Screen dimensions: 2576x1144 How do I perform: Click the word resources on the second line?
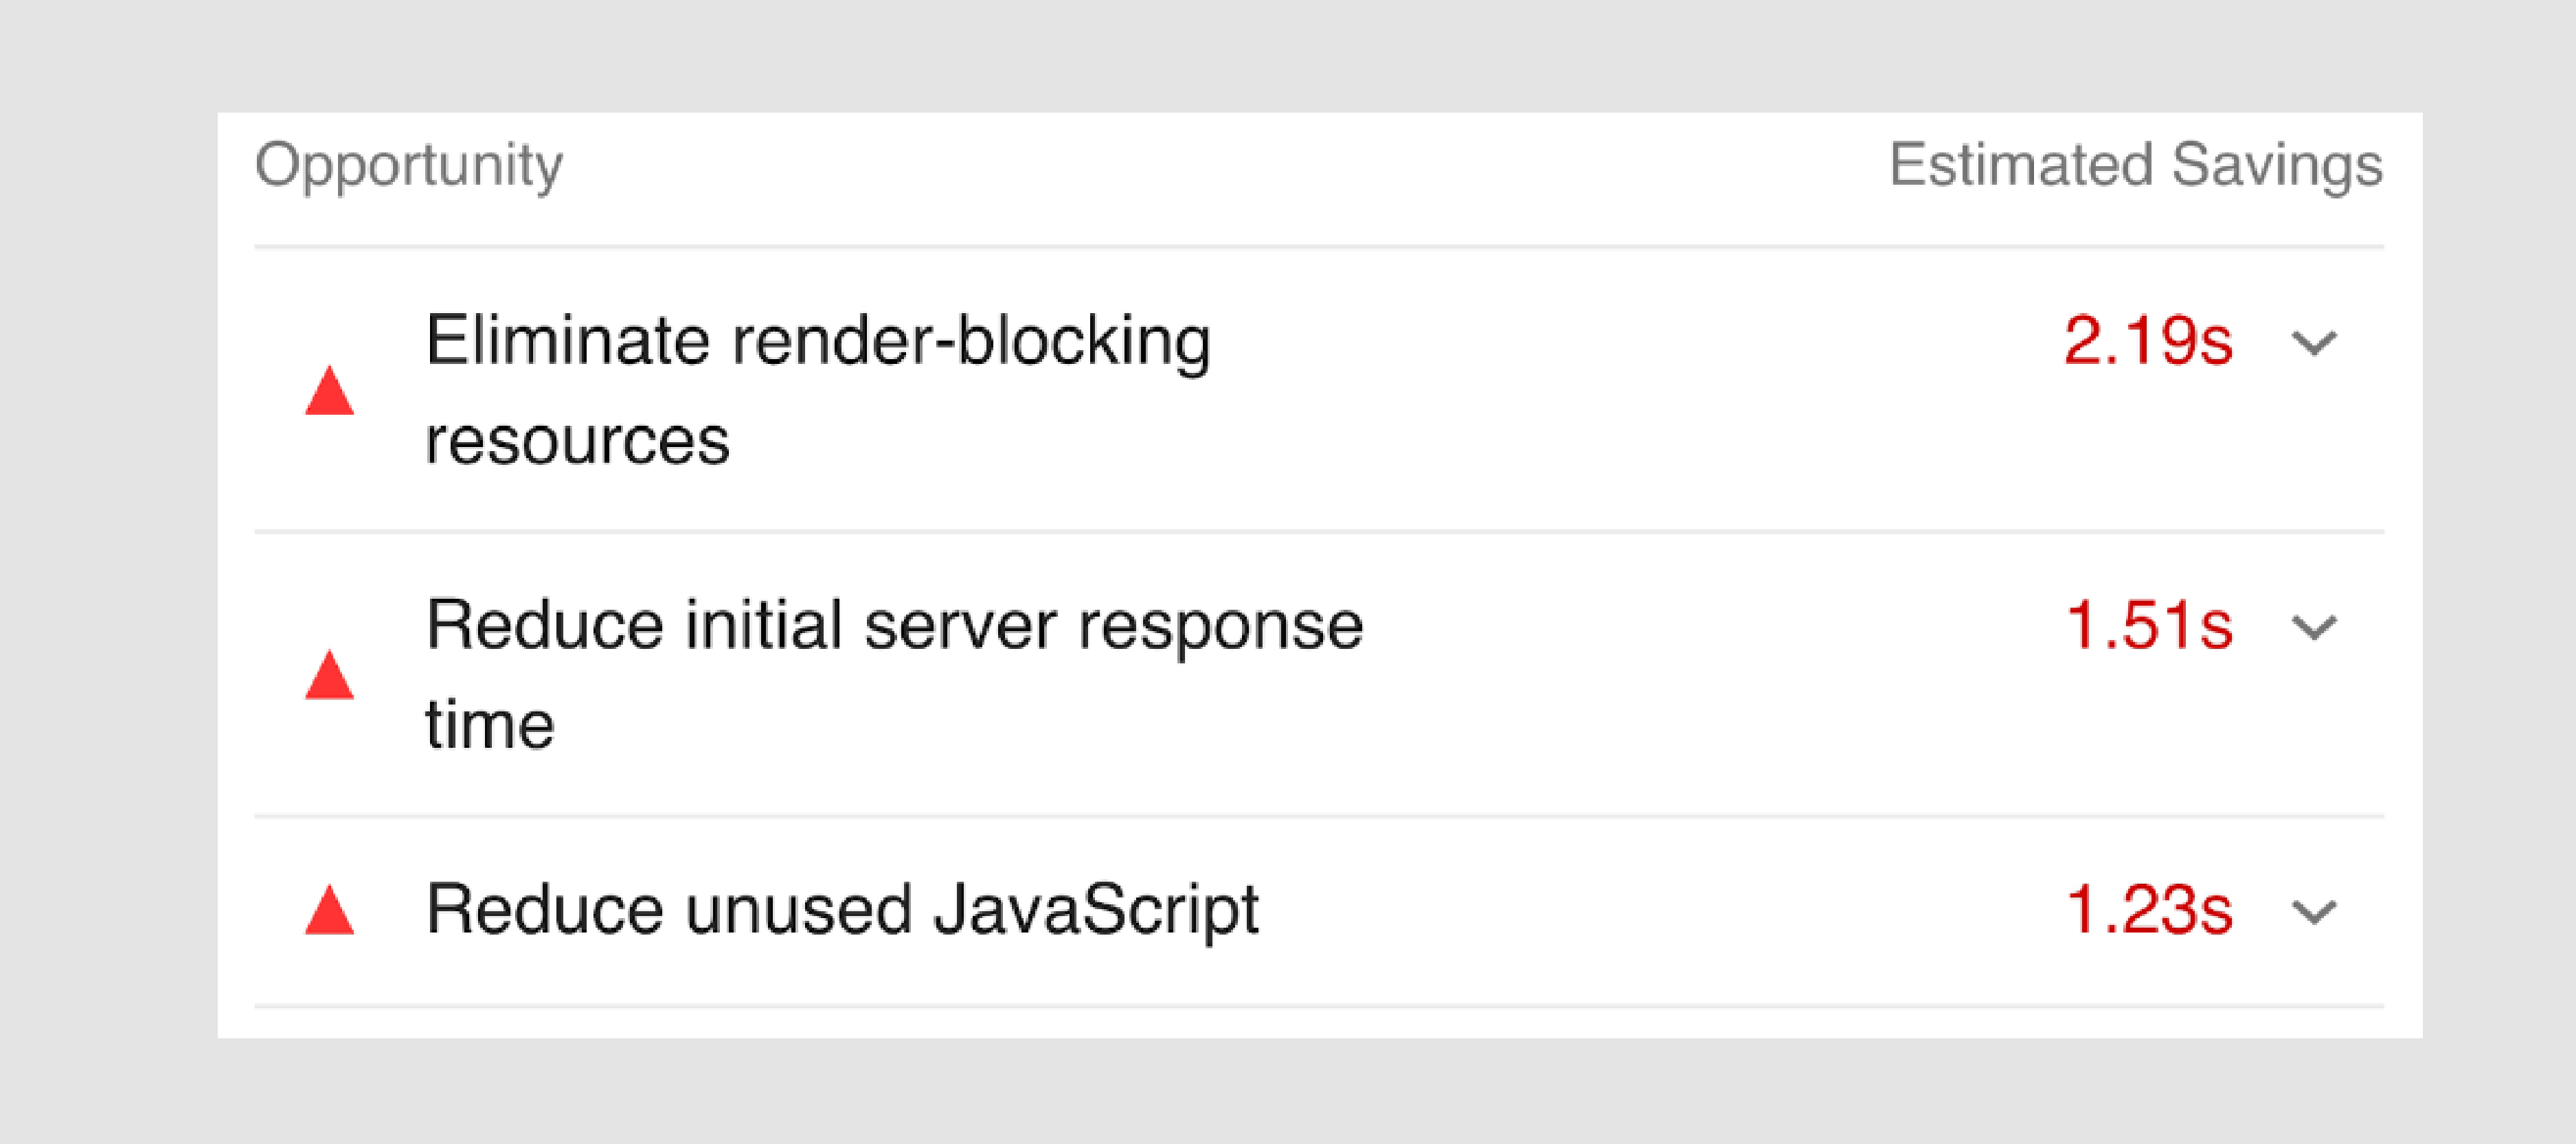(x=578, y=442)
